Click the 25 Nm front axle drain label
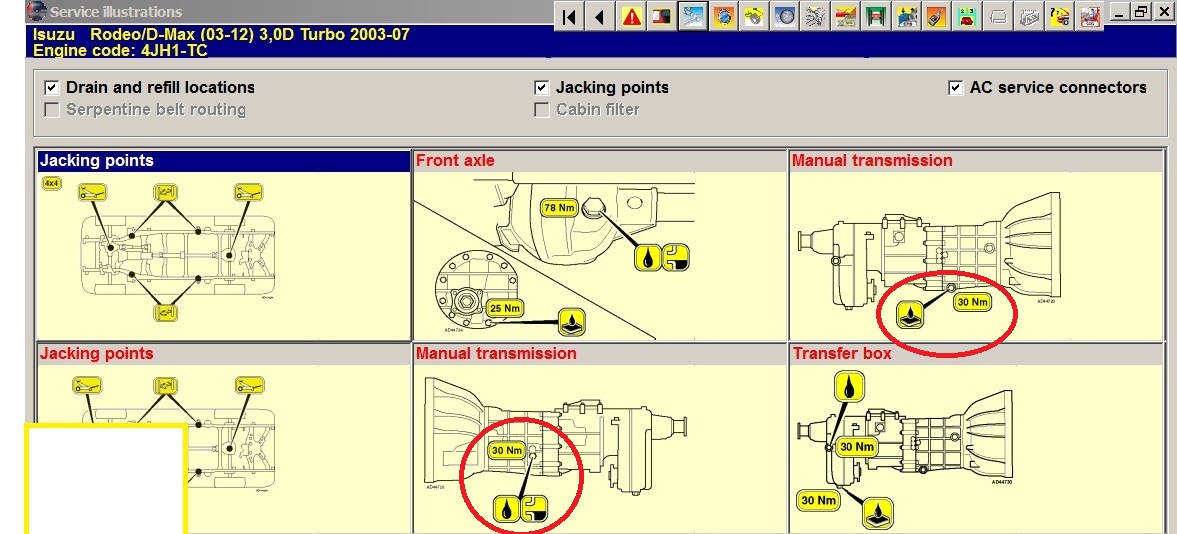The height and width of the screenshot is (534, 1177). pyautogui.click(x=506, y=309)
